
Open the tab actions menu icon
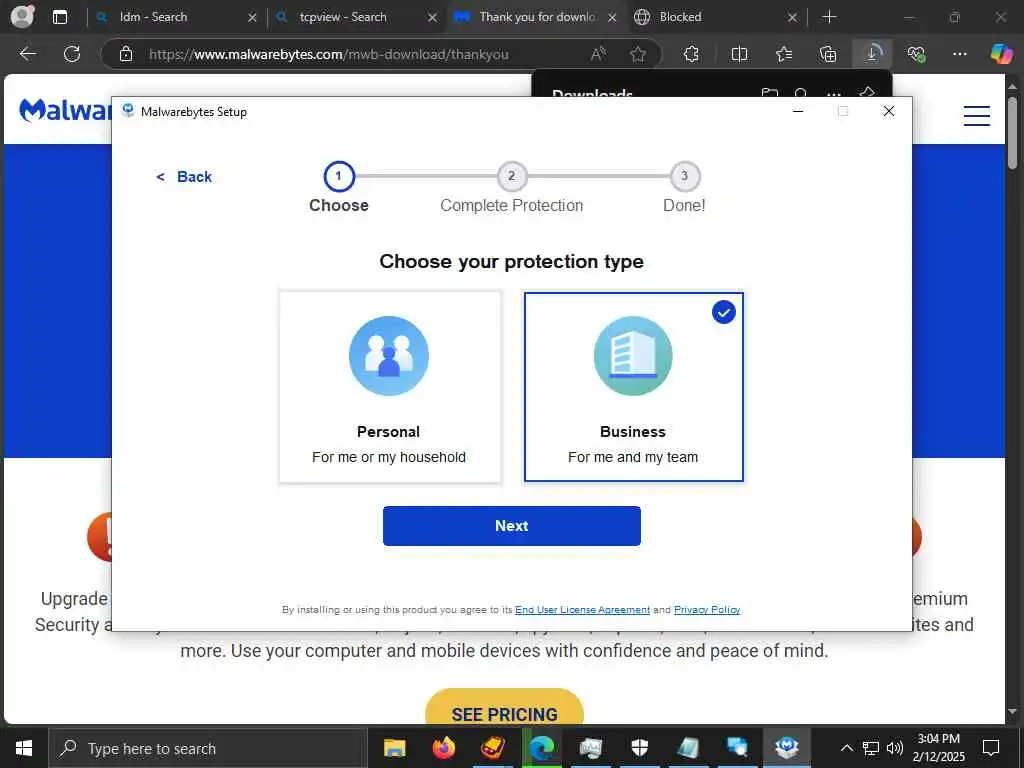[59, 17]
